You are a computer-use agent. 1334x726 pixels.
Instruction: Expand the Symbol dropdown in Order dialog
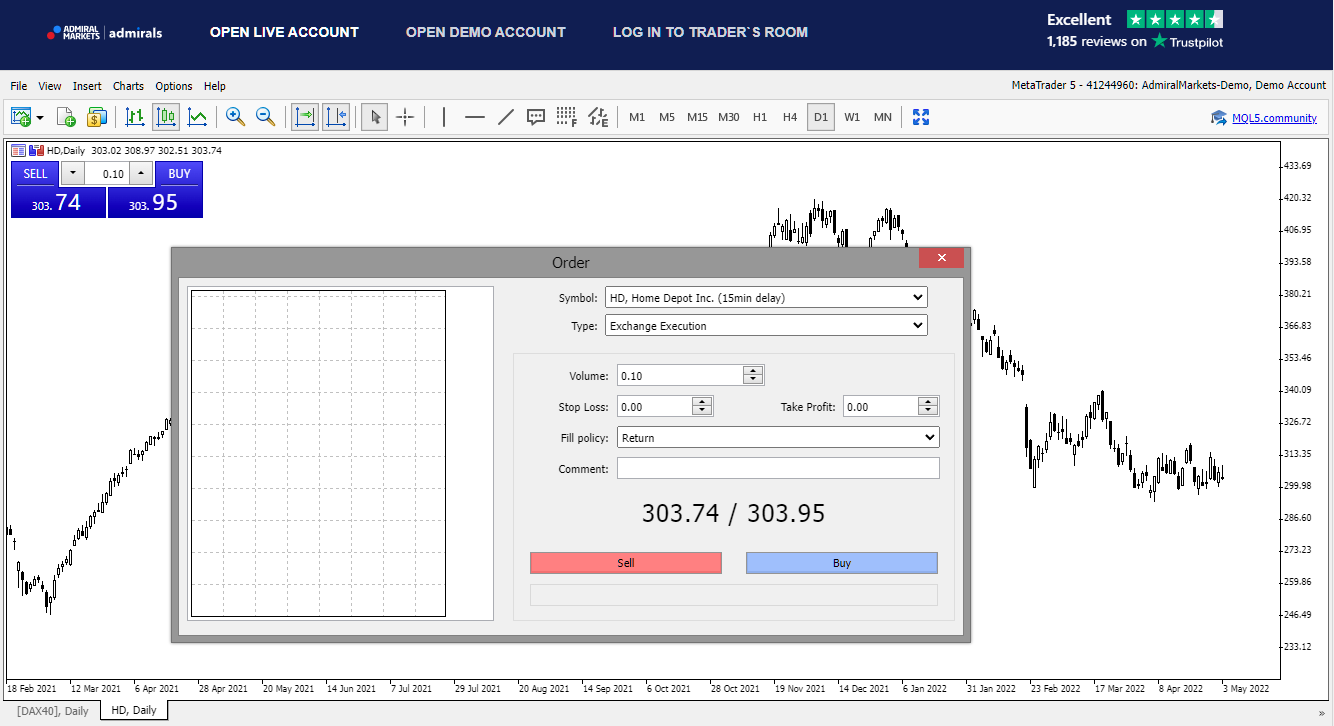pyautogui.click(x=766, y=297)
